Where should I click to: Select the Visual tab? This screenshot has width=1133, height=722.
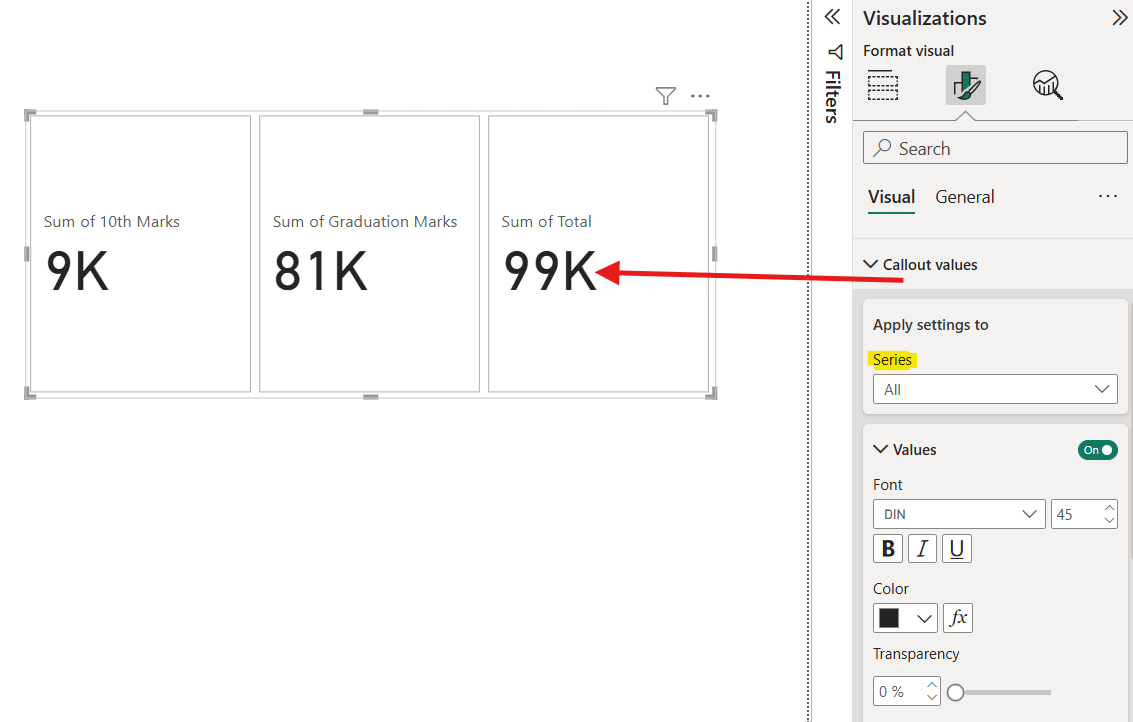[891, 197]
